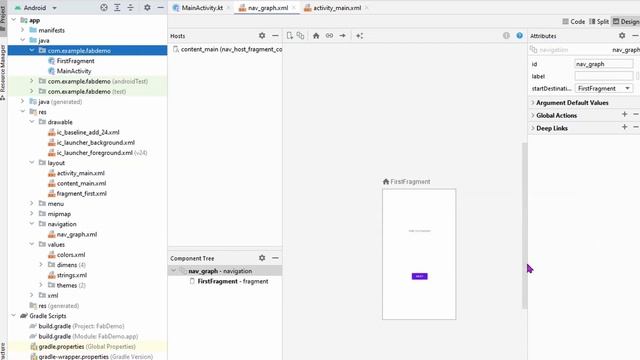Image resolution: width=640 pixels, height=360 pixels.
Task: Collapse the com.example.fabdemo package
Action: [31, 50]
